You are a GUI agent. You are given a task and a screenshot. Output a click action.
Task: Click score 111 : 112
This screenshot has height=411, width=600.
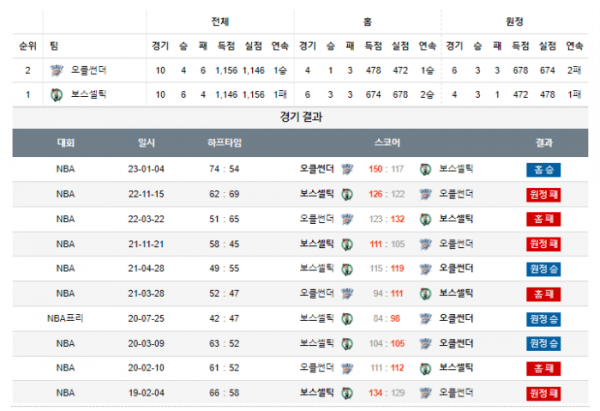(x=387, y=369)
